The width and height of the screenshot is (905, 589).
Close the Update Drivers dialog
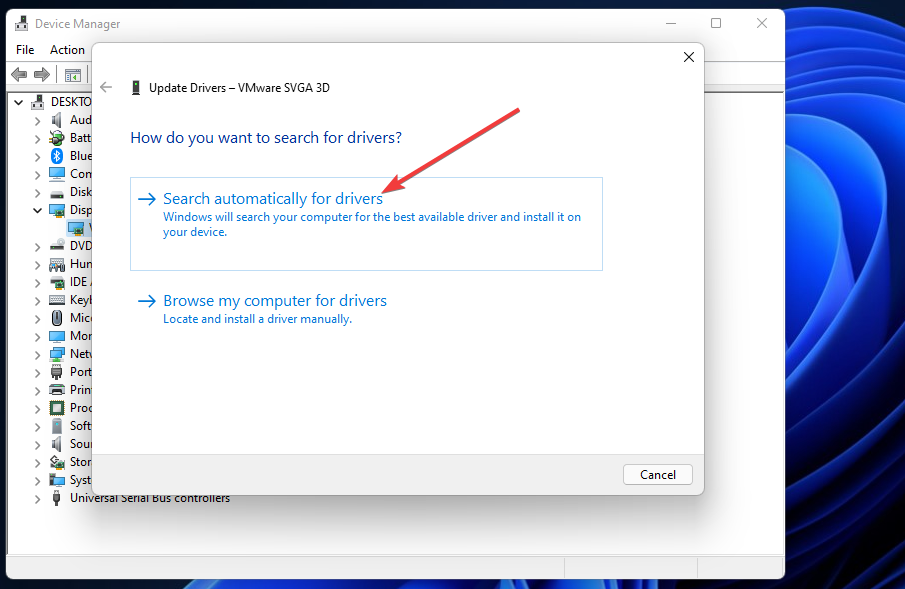pos(689,57)
